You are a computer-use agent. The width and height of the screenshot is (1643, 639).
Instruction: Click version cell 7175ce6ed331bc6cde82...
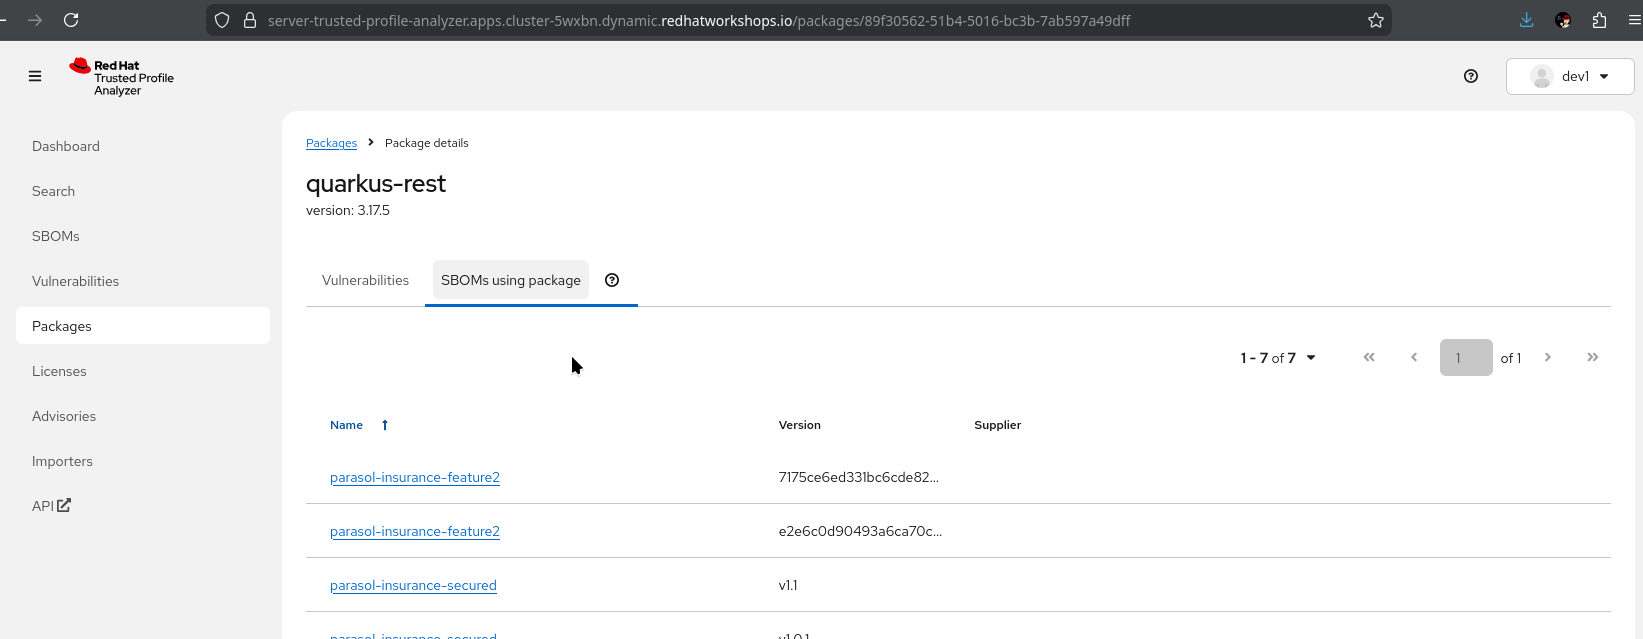coord(858,477)
